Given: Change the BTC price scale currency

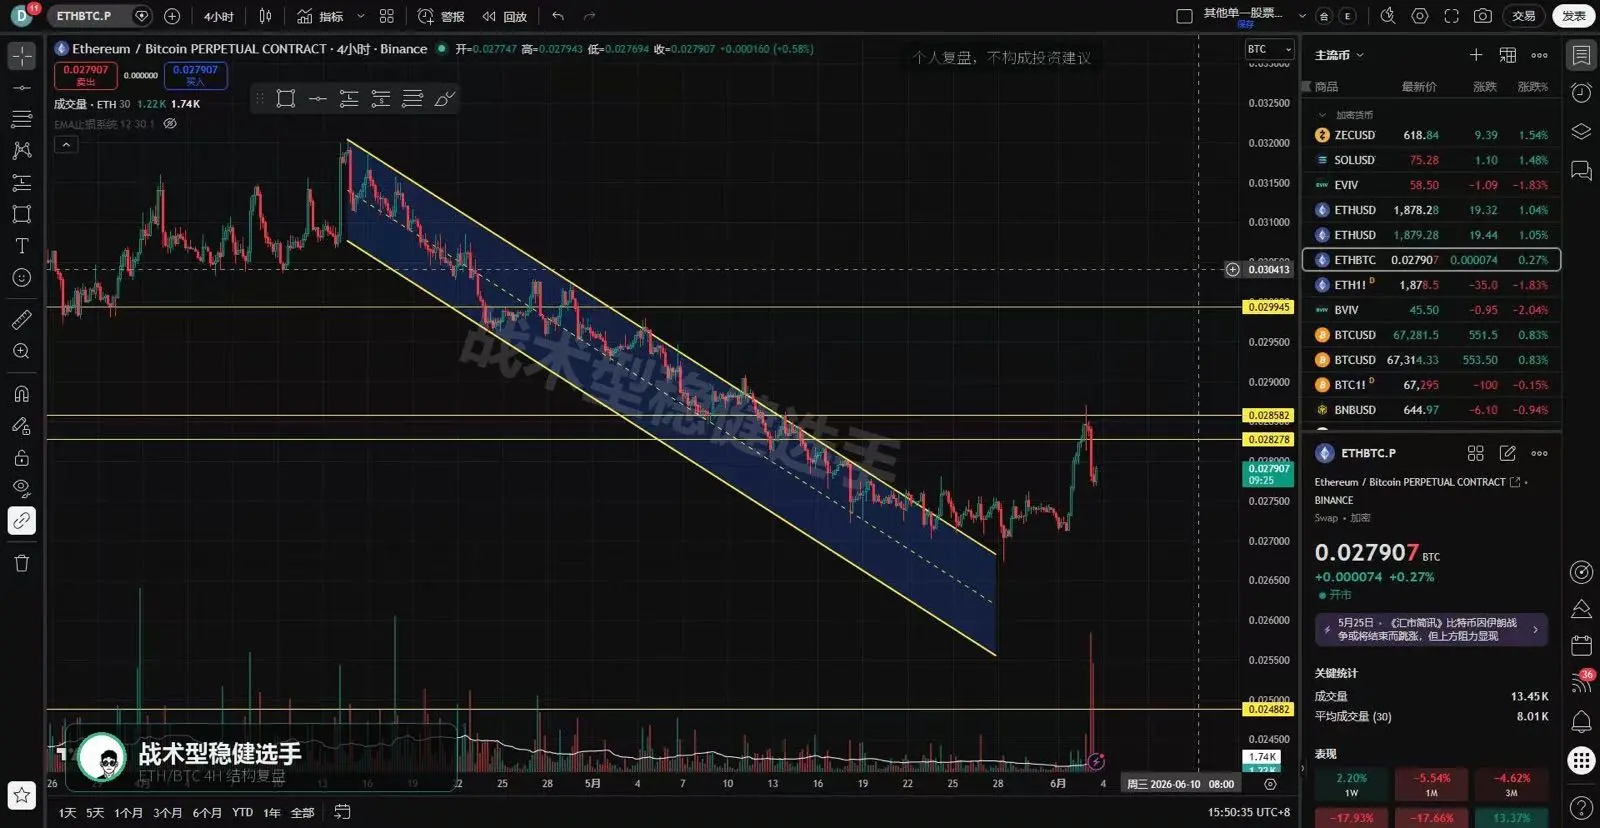Looking at the screenshot, I should pos(1269,49).
